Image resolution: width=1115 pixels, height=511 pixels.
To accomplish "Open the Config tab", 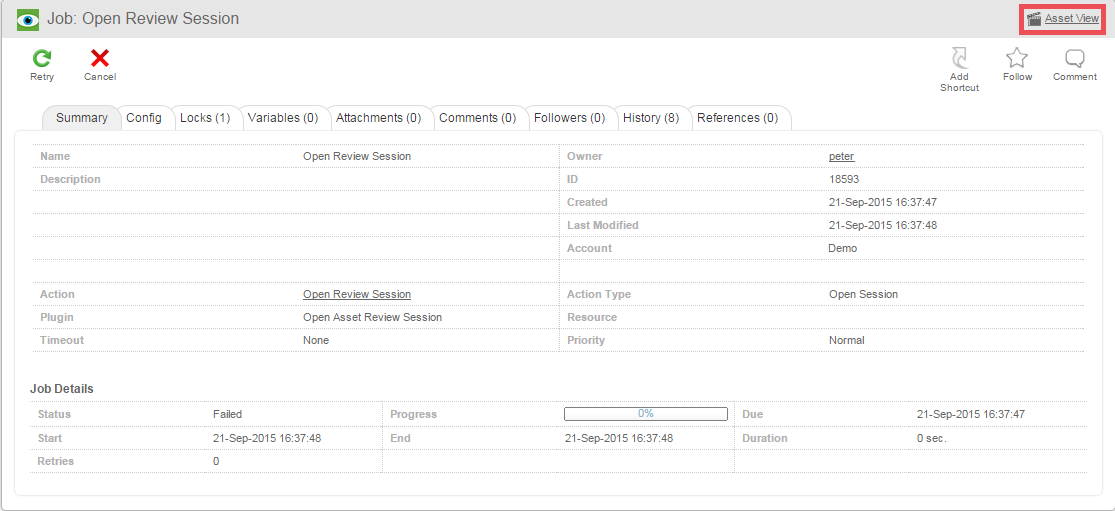I will [144, 118].
